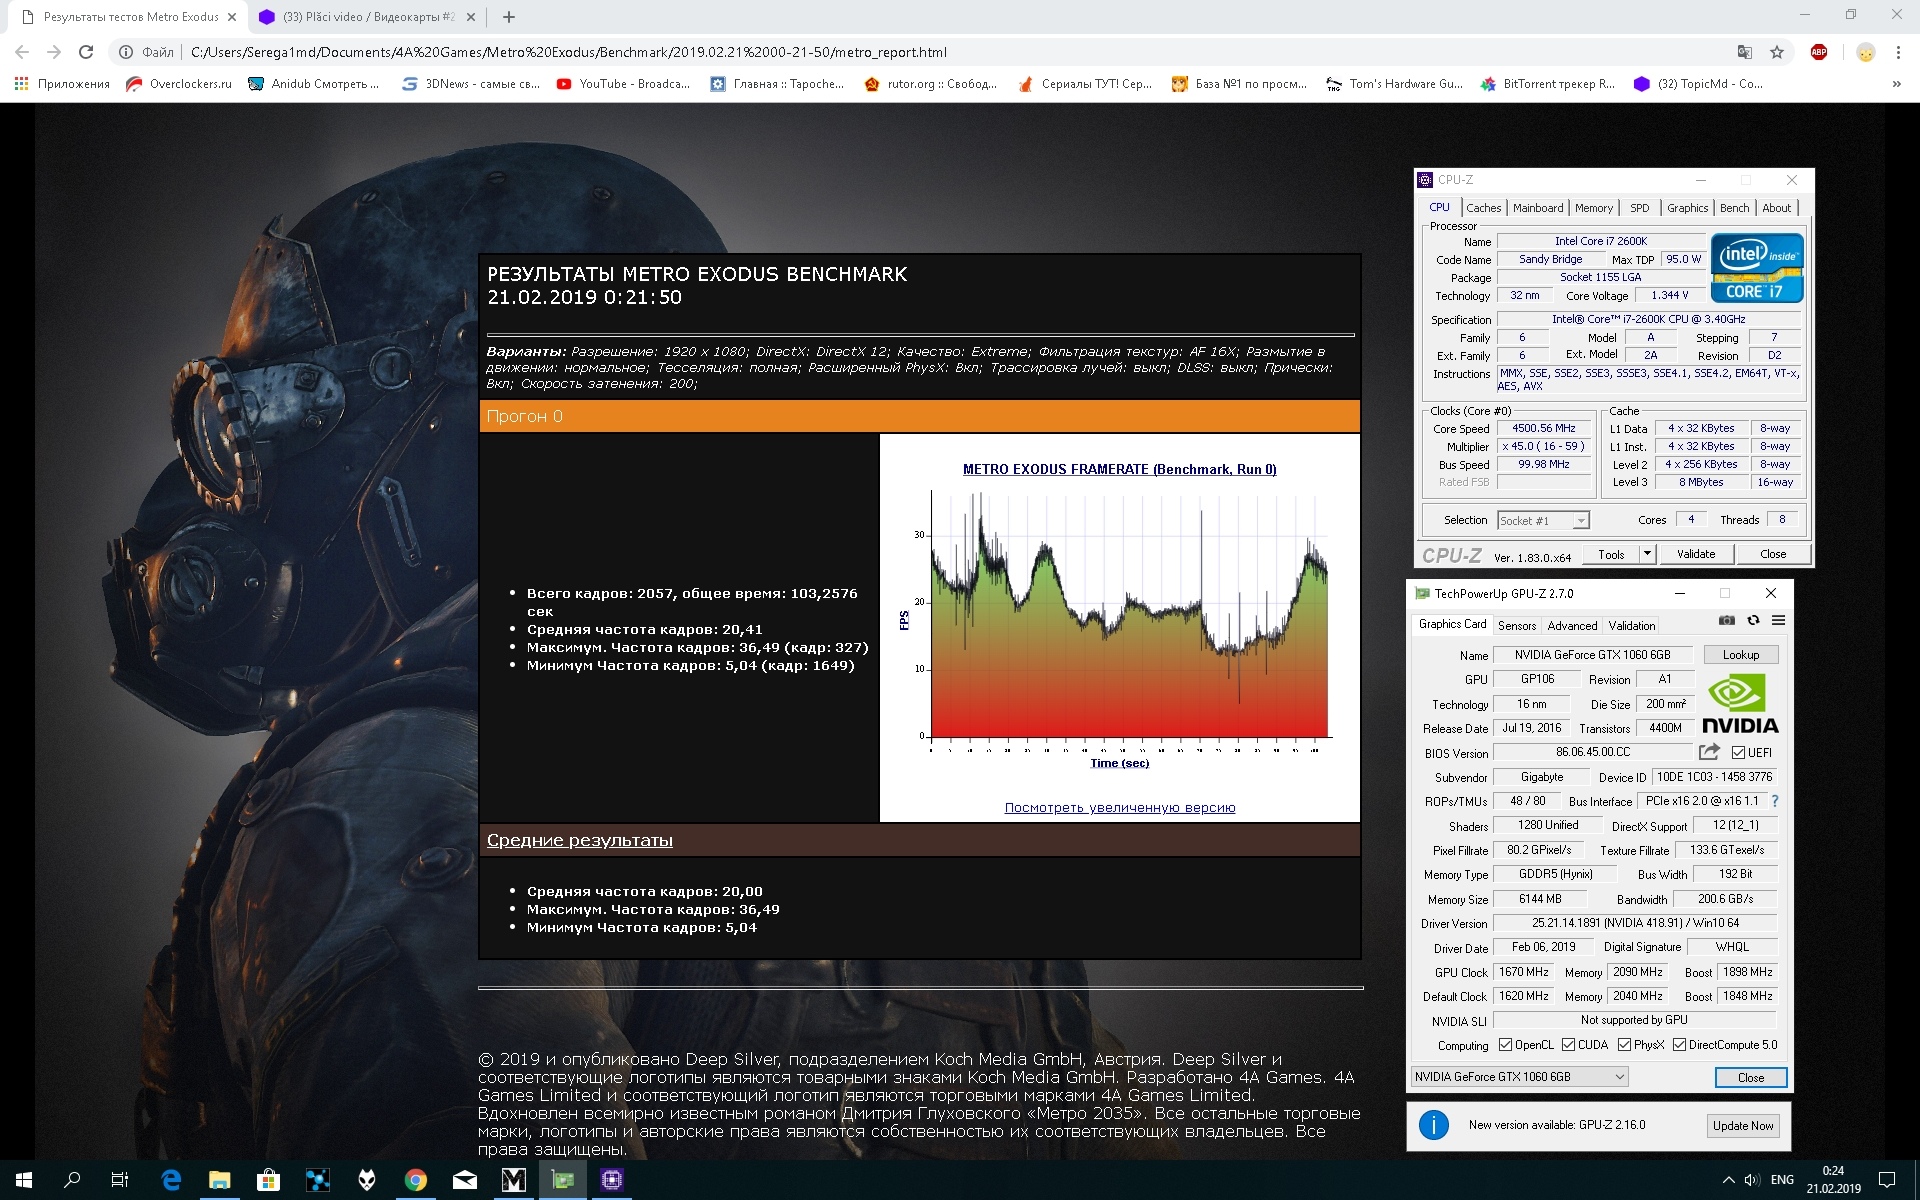Toggle DirectCompute 5.0 checkbox in GPU-Z

[1679, 1045]
